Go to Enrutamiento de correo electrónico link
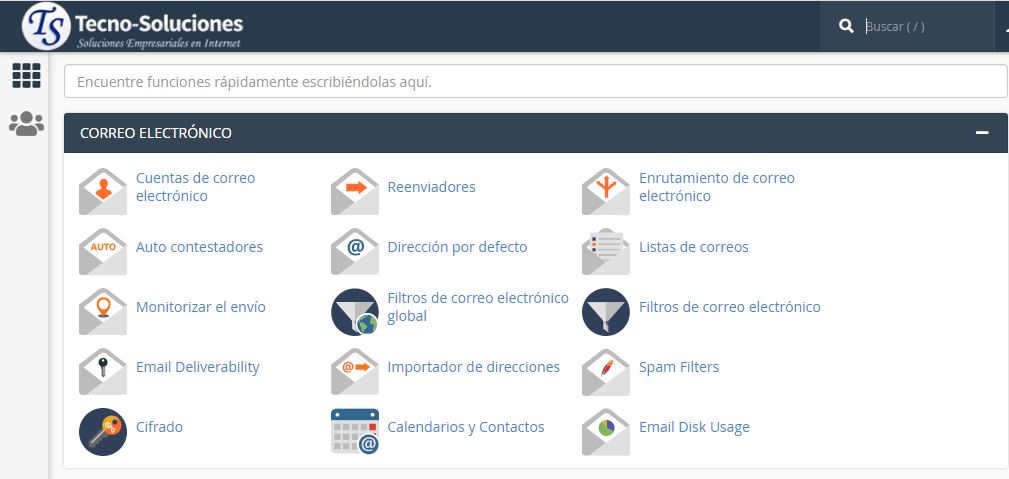The height and width of the screenshot is (479, 1009). pos(717,187)
